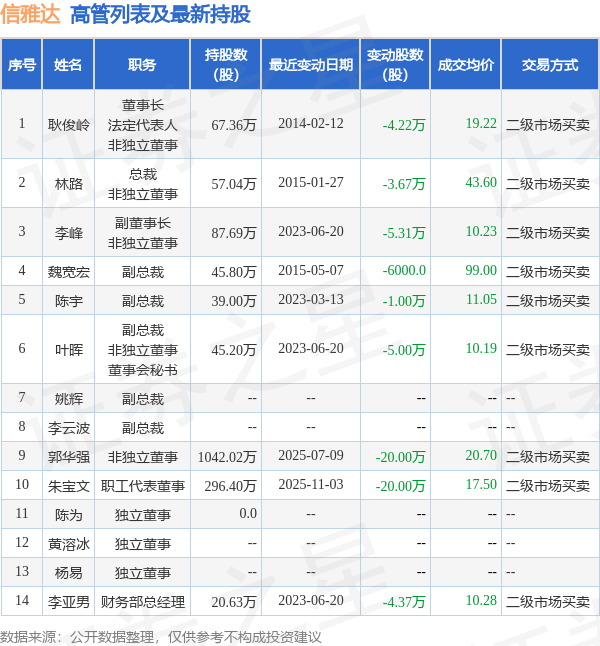Click the date 2023-03-13

[311, 300]
